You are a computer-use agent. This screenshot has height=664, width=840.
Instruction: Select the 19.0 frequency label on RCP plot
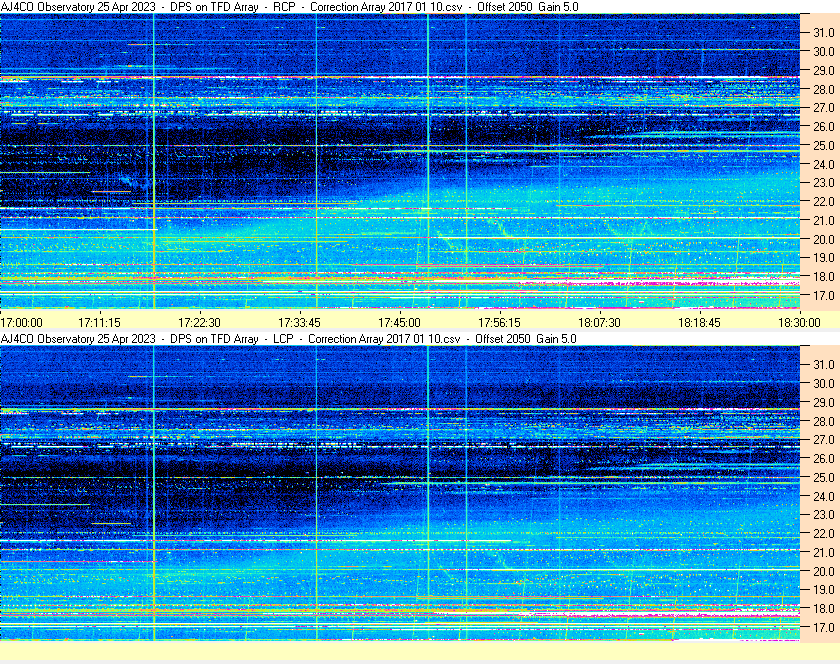(x=824, y=258)
